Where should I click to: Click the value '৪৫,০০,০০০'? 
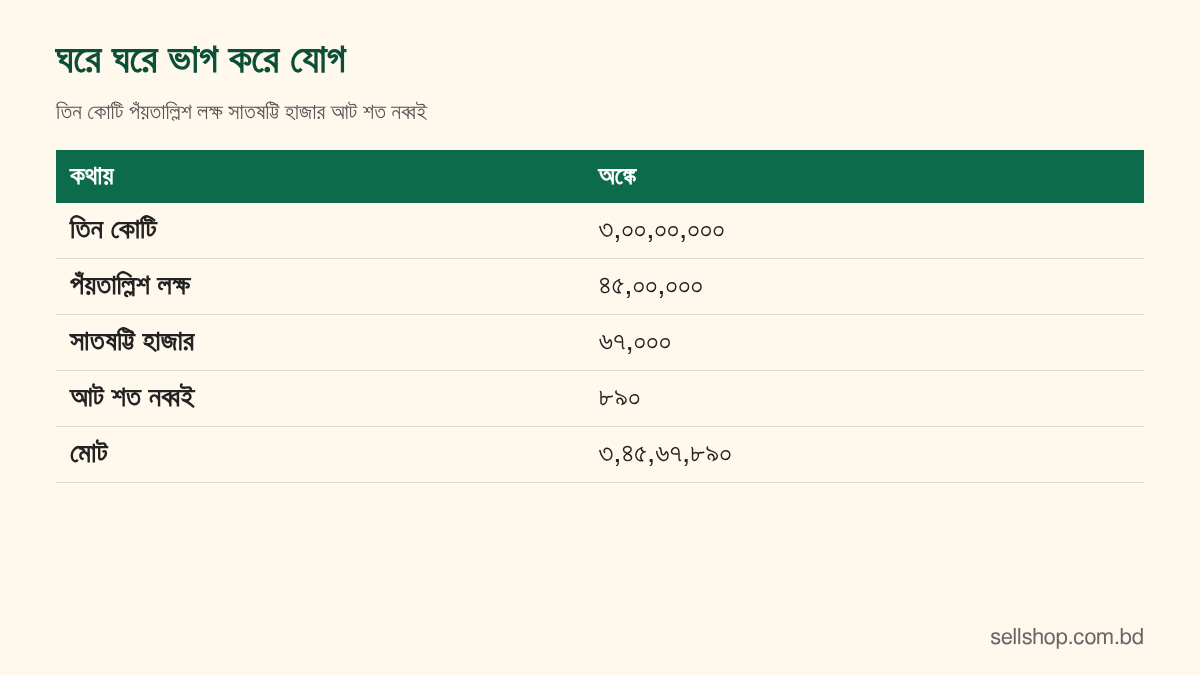[650, 287]
